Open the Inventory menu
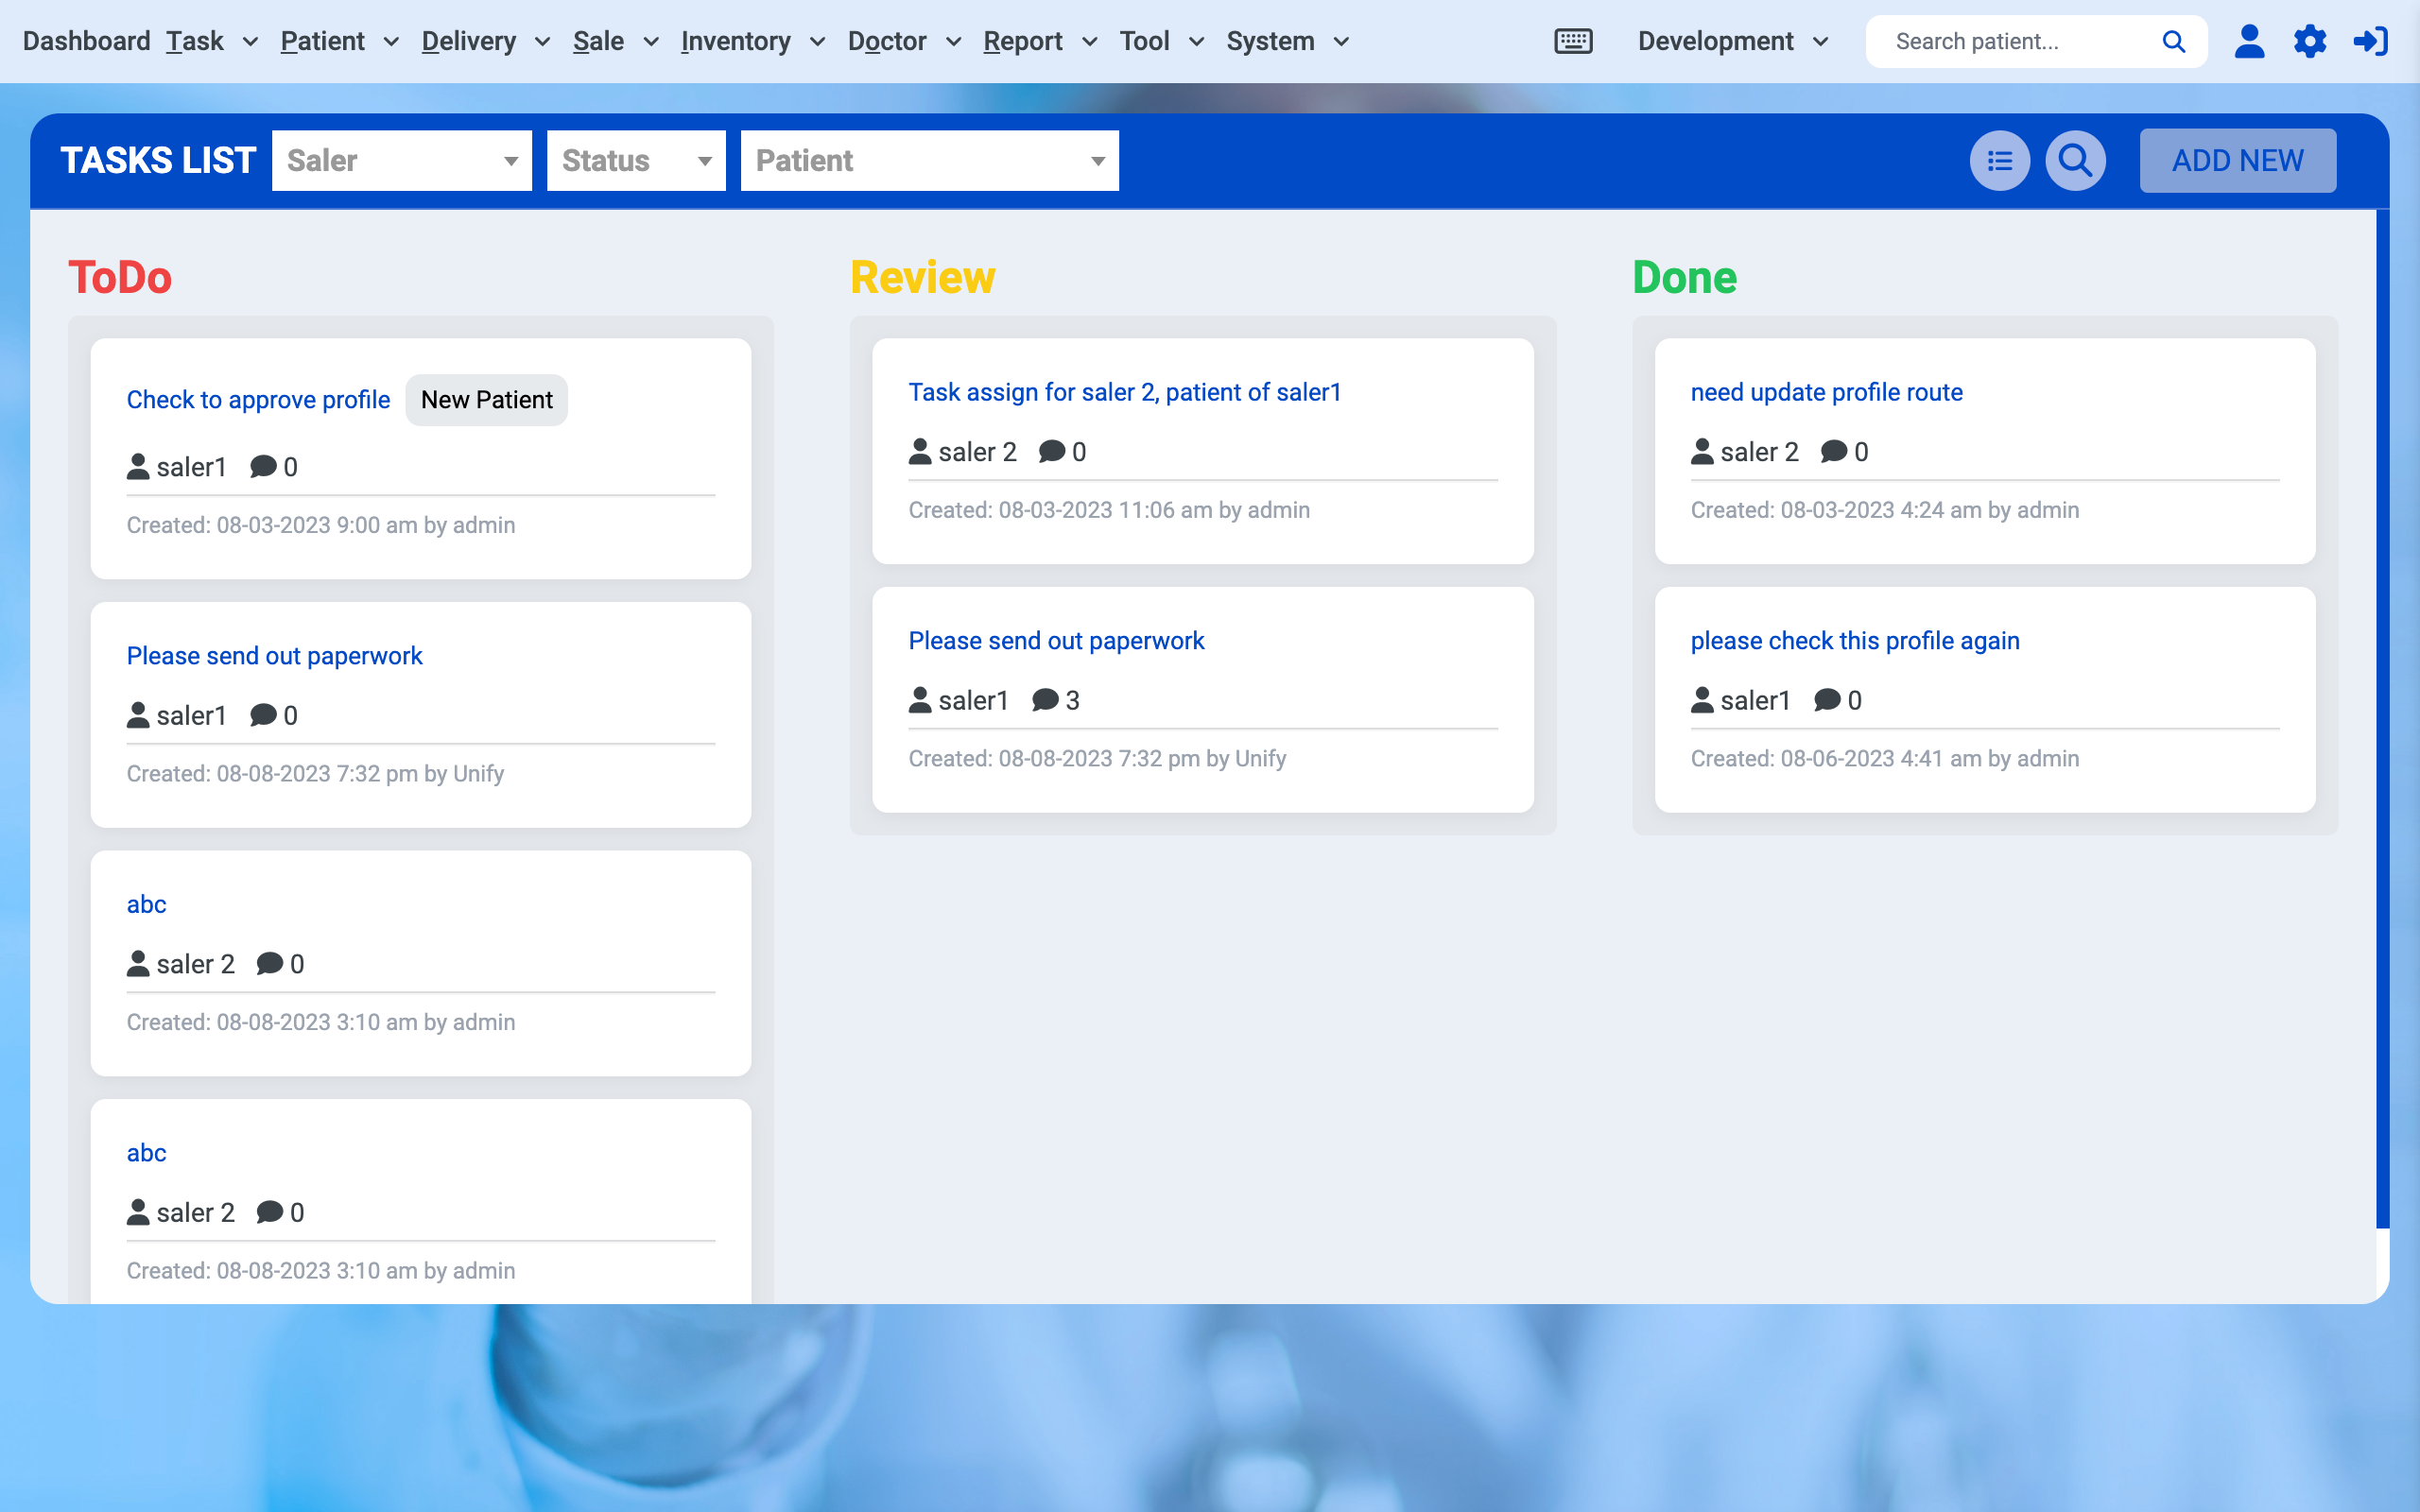Viewport: 2420px width, 1512px height. (737, 41)
